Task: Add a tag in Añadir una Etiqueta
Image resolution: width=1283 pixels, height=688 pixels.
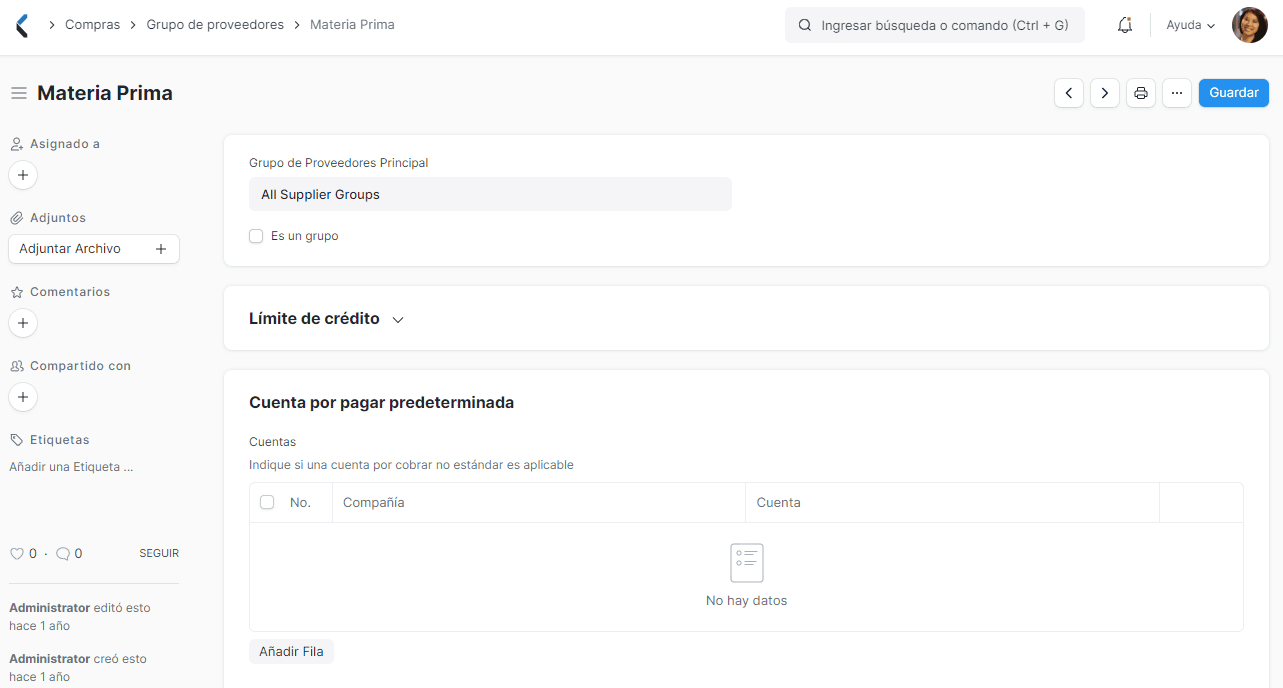Action: (71, 467)
